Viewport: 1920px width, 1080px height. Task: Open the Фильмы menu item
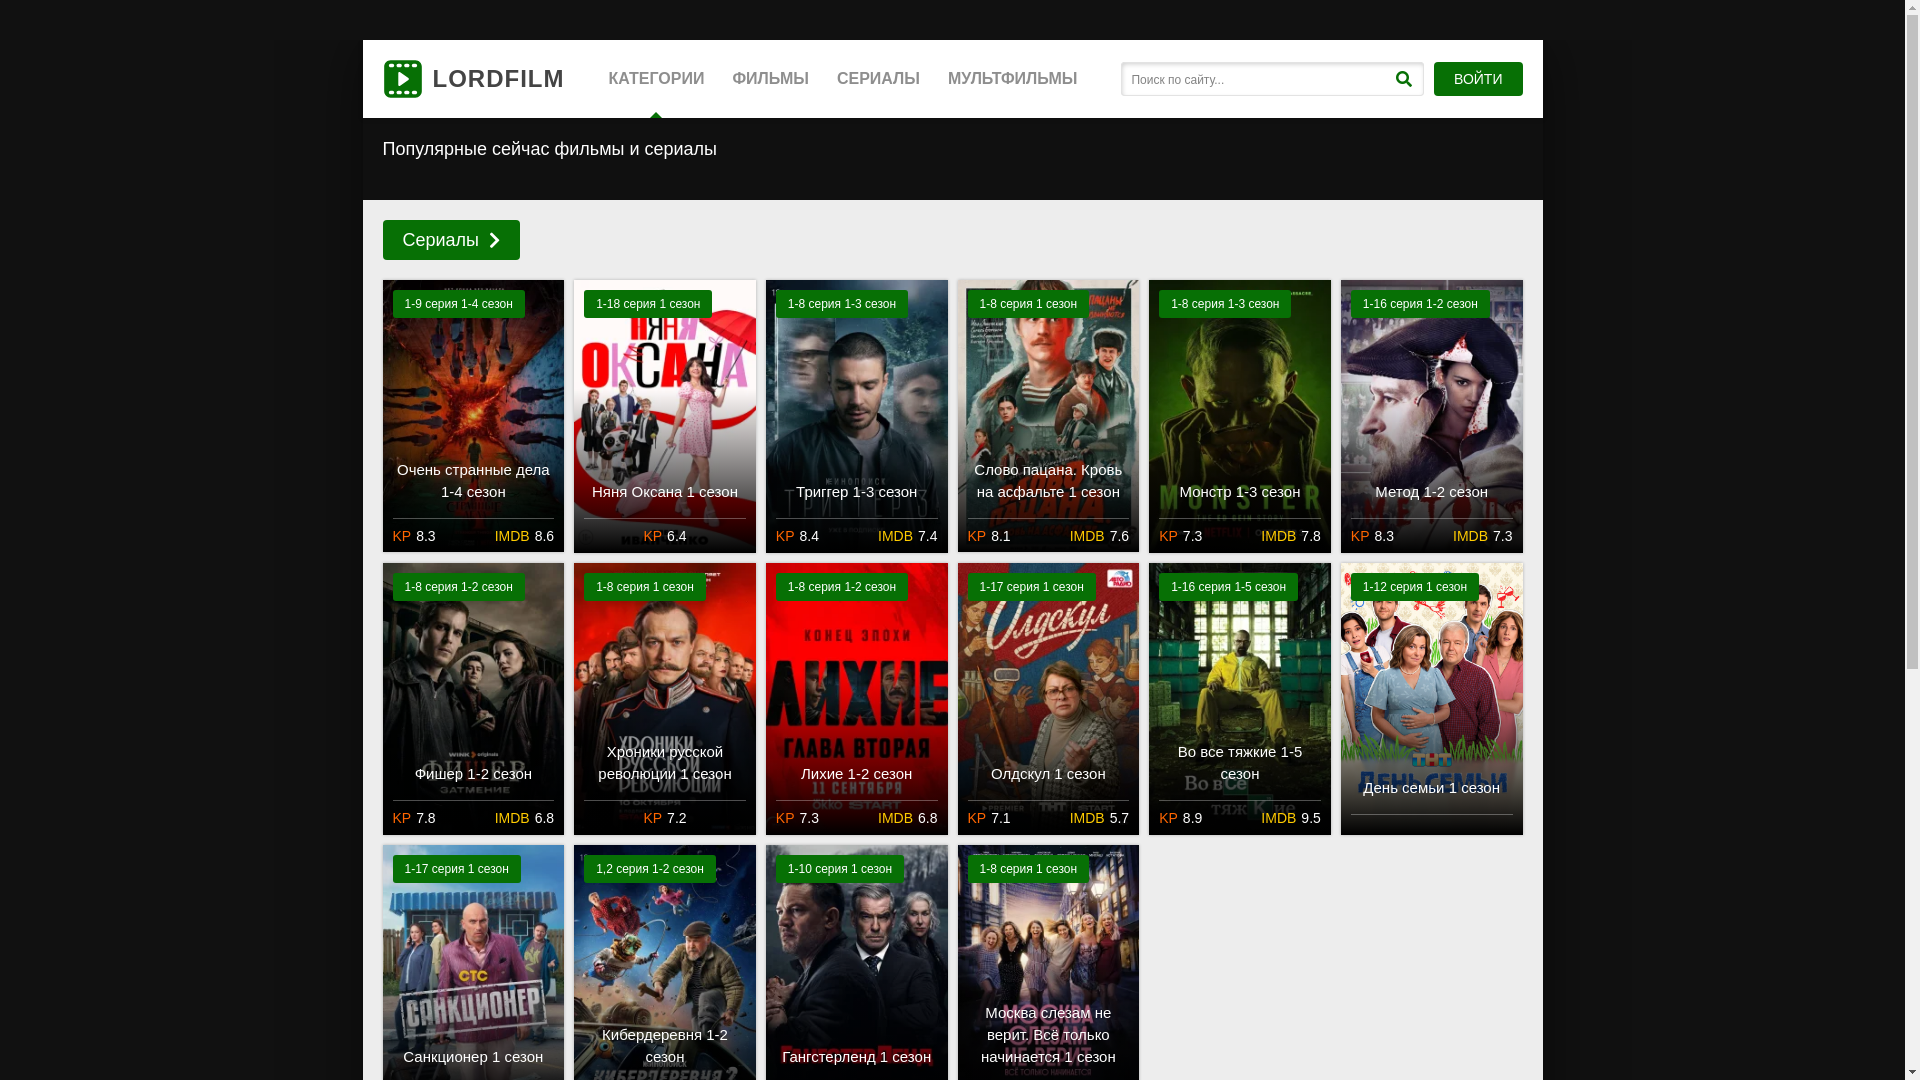[x=770, y=79]
